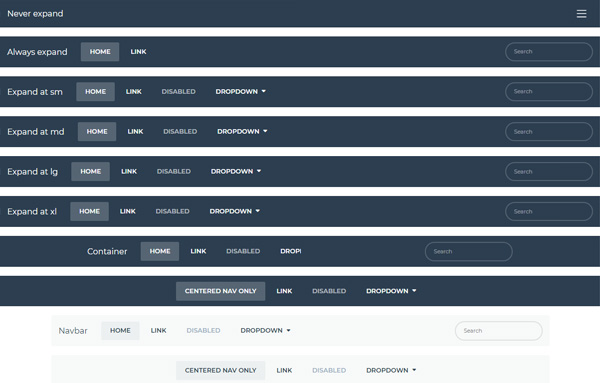Select Centered Nav Only in light navbar
Screen dimensions: 600x383
pos(220,370)
